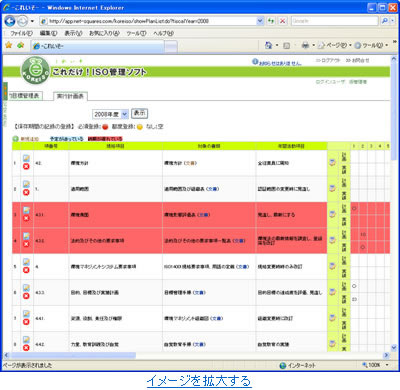Open recent pages dropdown beside Forward button
Image resolution: width=400 pixels, height=390 pixels.
point(32,21)
